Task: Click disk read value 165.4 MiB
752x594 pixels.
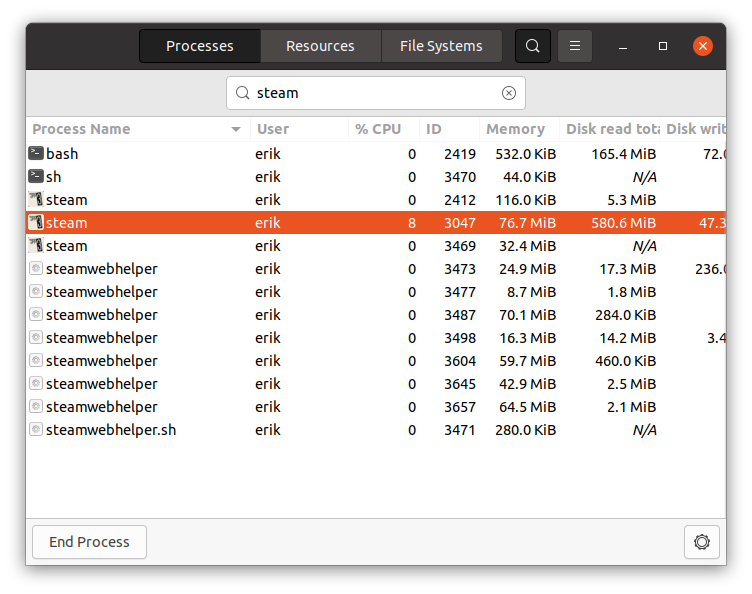Action: pos(623,154)
